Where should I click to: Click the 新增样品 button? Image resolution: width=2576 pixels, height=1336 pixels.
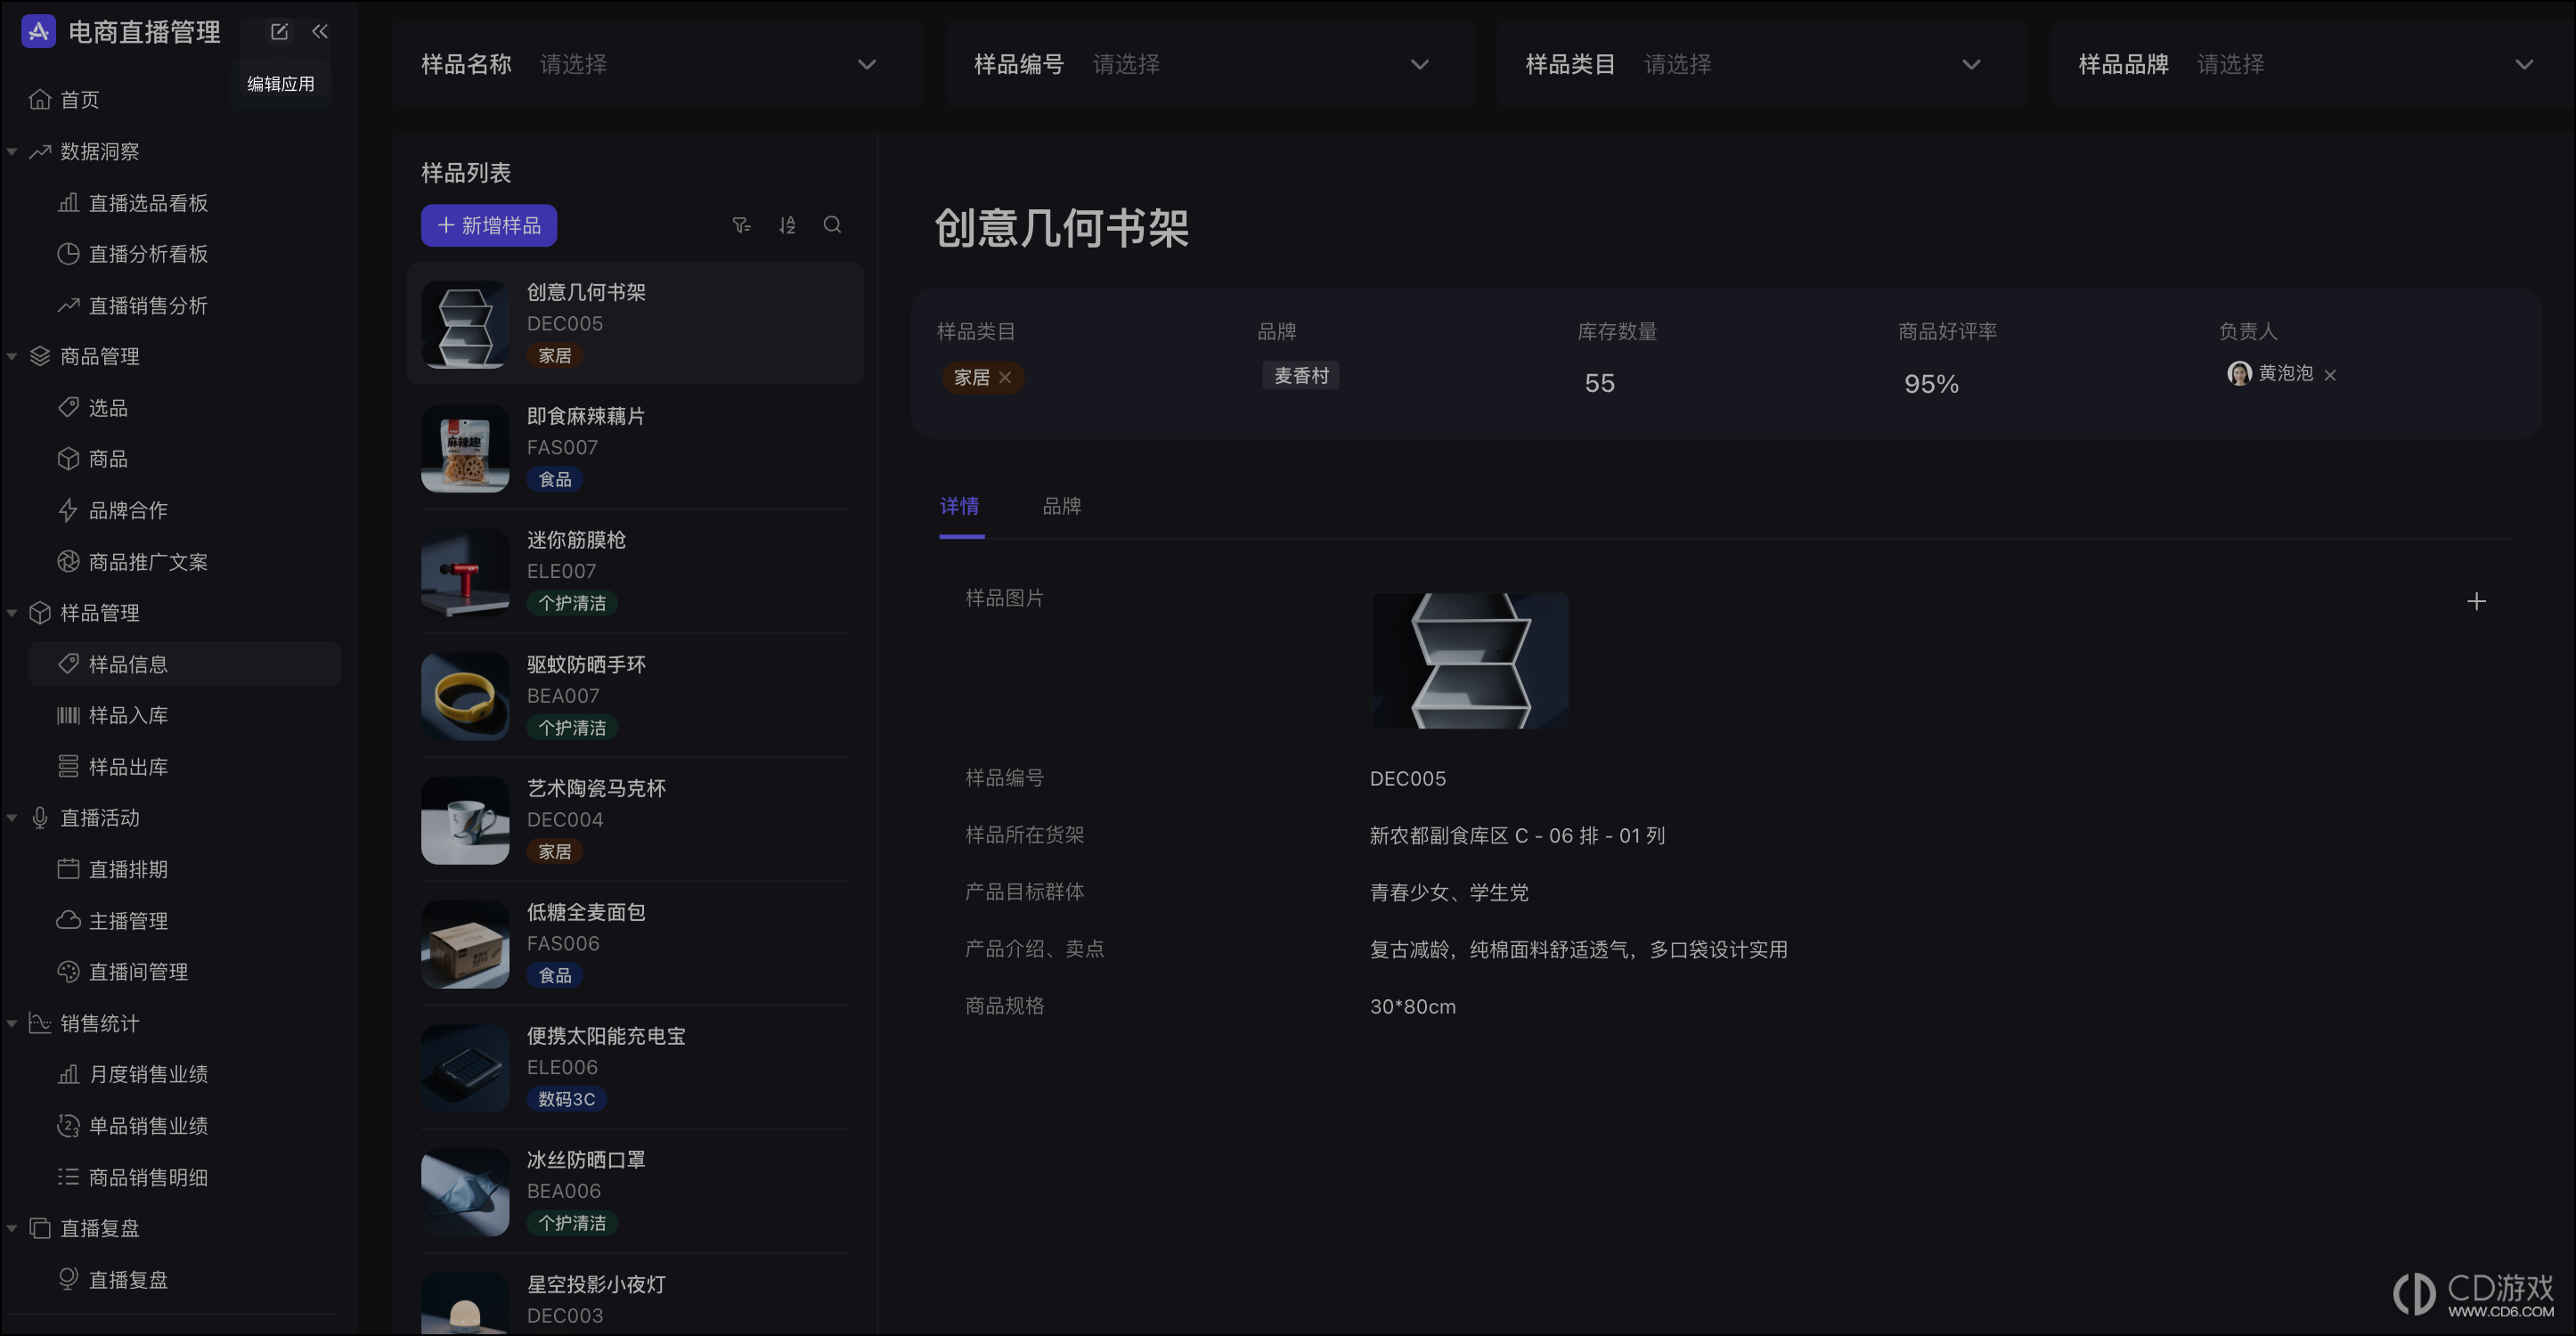click(489, 225)
